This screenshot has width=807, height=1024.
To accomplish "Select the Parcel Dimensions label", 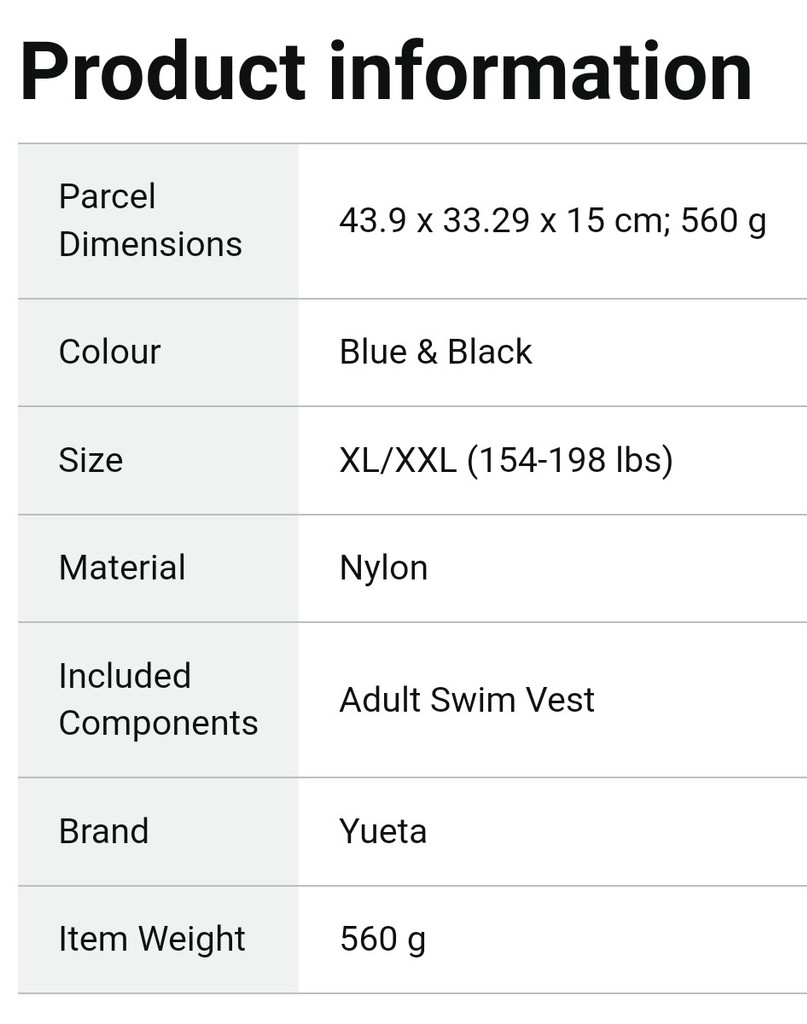I will (x=150, y=220).
